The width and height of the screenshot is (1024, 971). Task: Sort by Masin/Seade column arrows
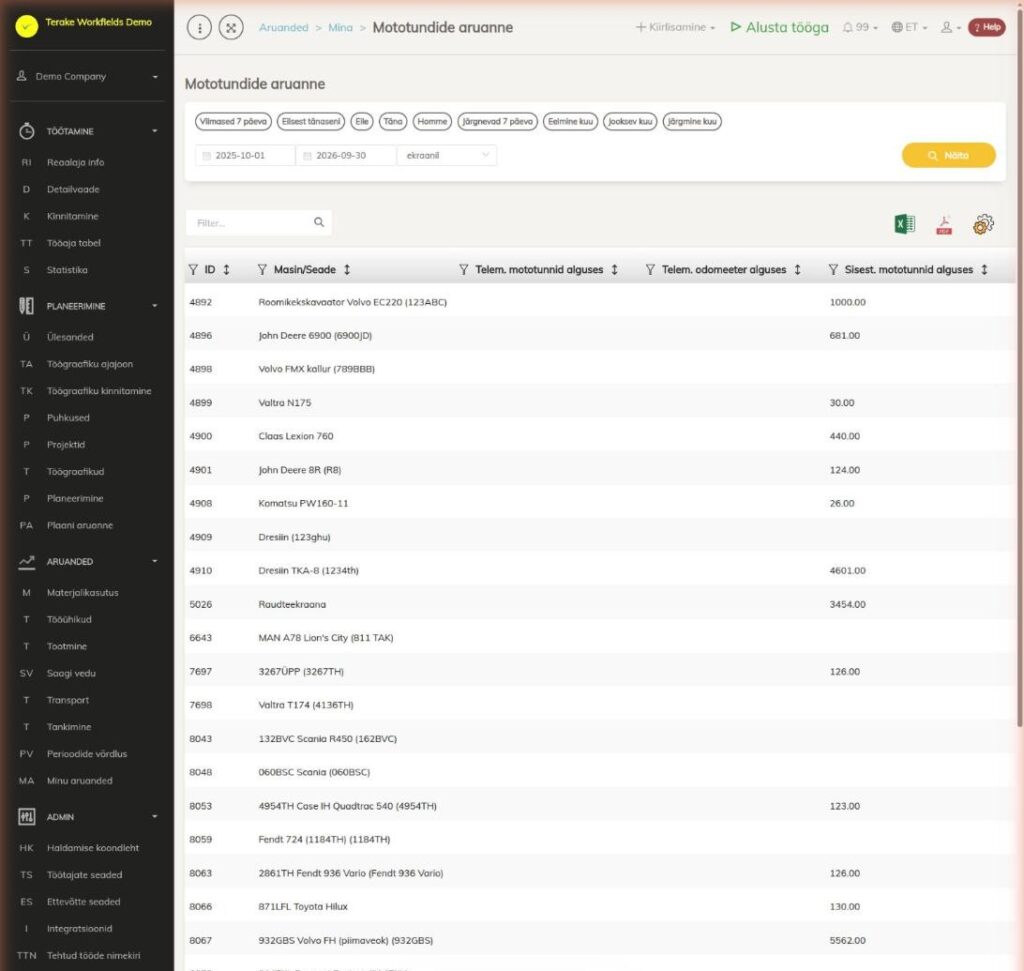pos(347,270)
